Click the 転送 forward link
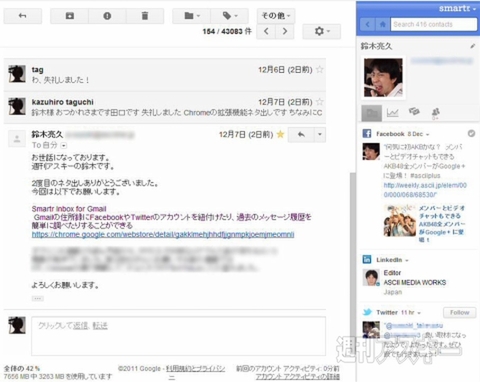The image size is (480, 382). pyautogui.click(x=100, y=326)
